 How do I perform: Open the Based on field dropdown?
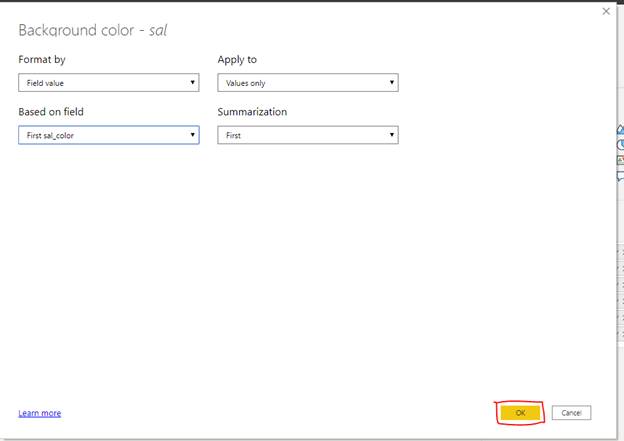[109, 135]
